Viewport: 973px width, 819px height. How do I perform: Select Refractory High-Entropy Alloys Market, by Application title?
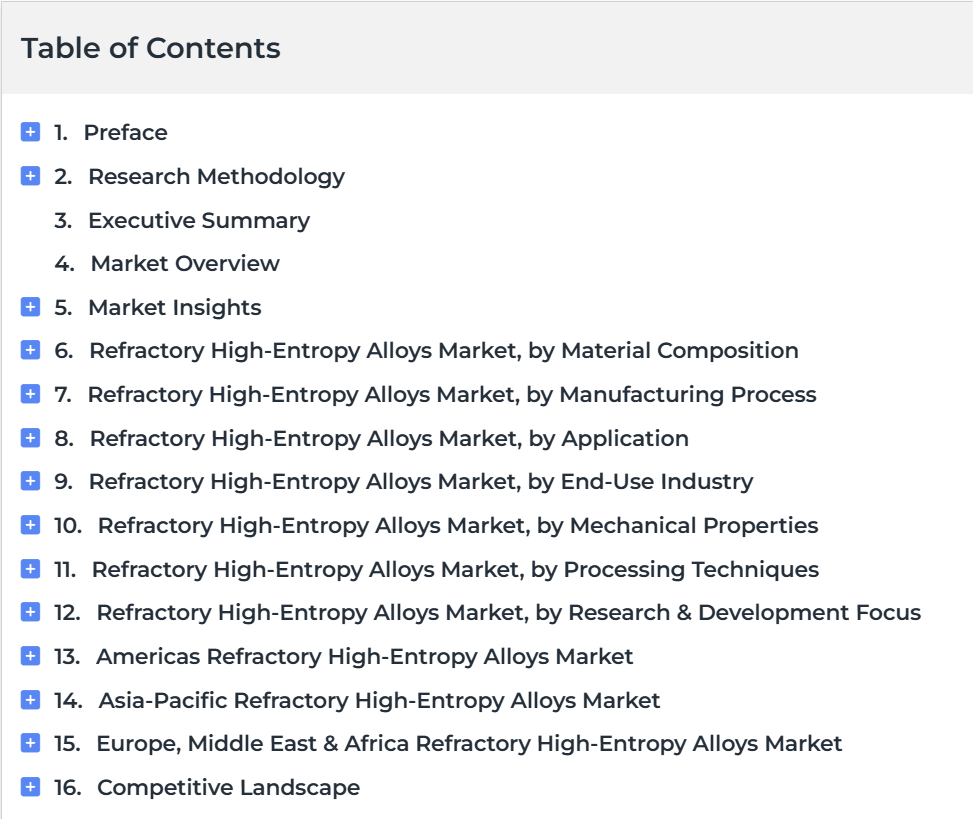coord(389,439)
